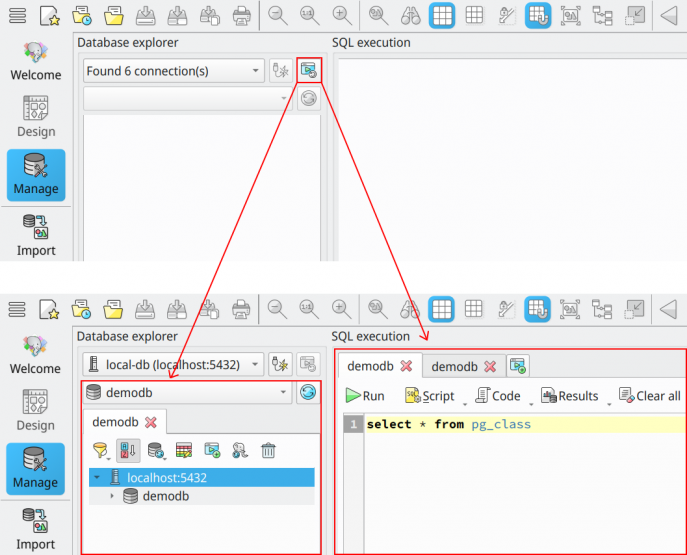
Task: Open the dropdown arrow next to Code
Action: click(x=531, y=404)
